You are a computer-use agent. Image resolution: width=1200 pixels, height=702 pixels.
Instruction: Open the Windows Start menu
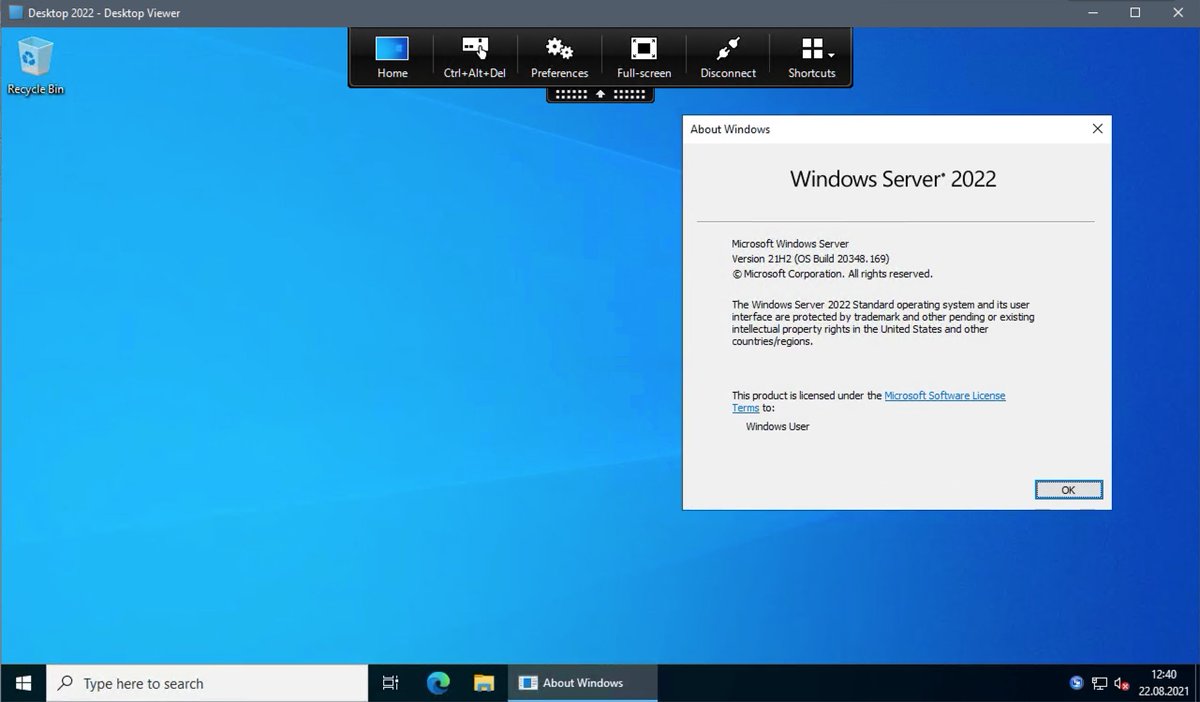[x=23, y=683]
